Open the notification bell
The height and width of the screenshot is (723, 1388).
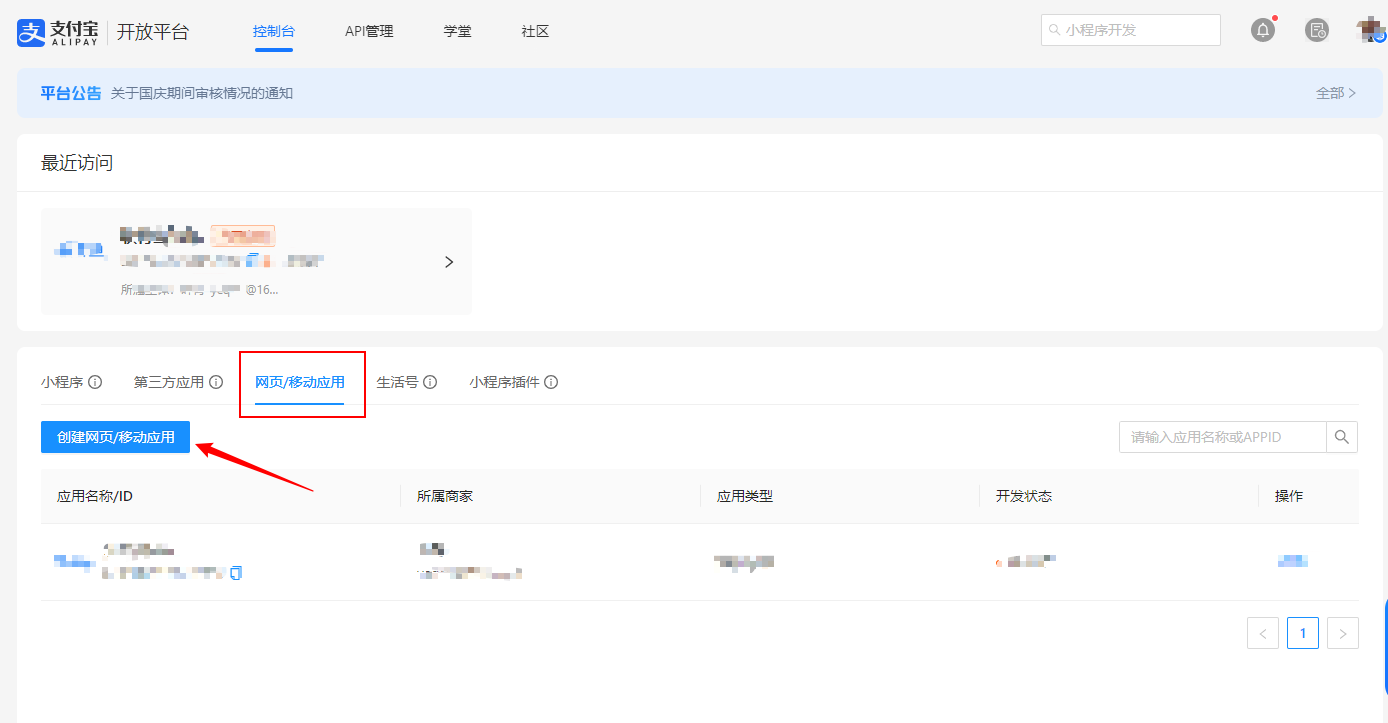tap(1263, 30)
